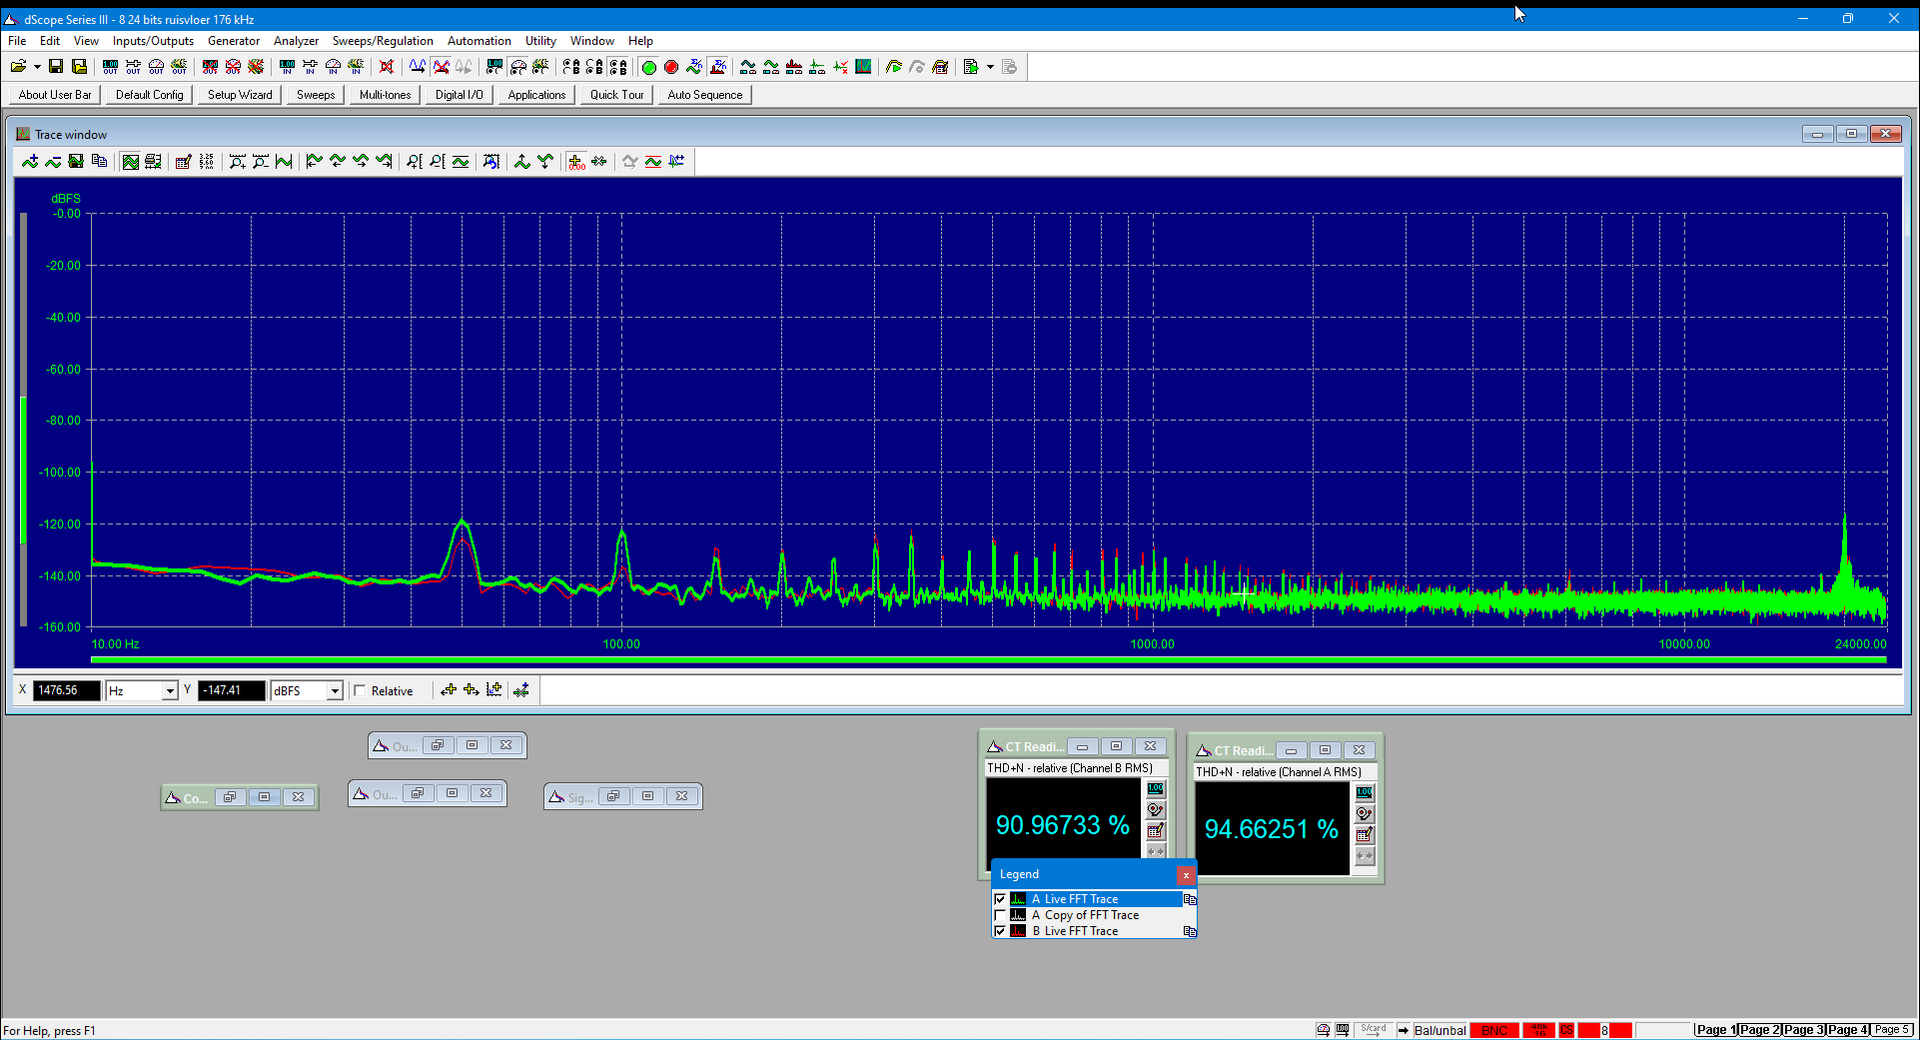
Task: Click the B Live FFT Trace red color swatch
Action: pyautogui.click(x=1018, y=931)
